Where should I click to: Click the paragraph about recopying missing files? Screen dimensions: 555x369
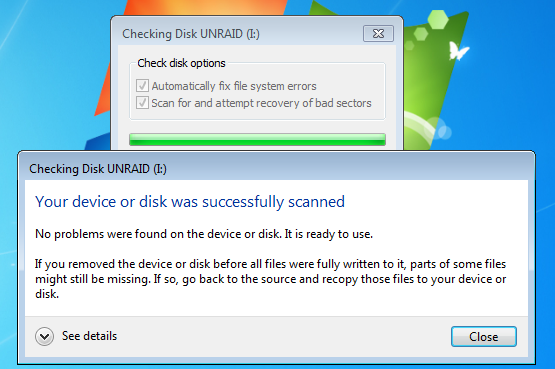tap(270, 279)
